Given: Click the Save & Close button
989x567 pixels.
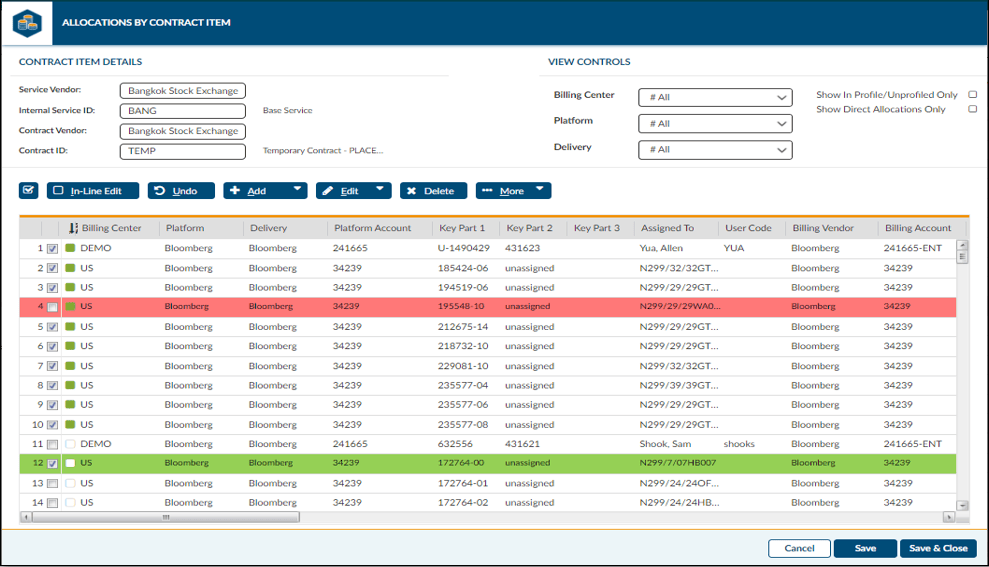Looking at the screenshot, I should (x=938, y=548).
